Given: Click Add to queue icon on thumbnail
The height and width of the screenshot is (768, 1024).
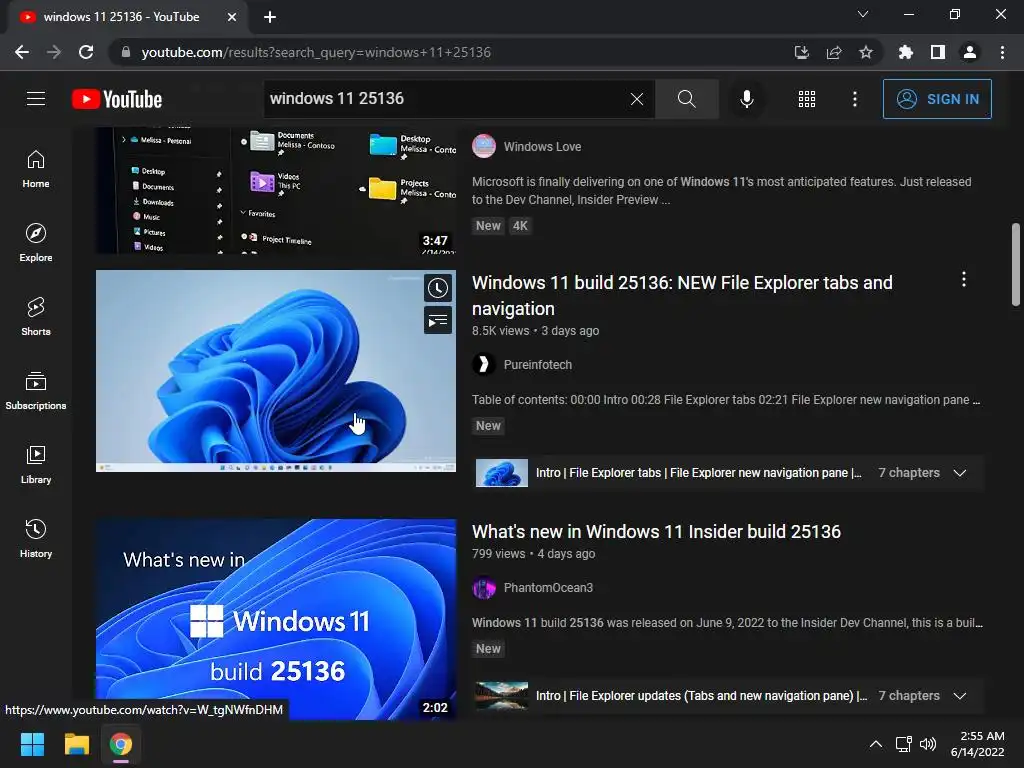Looking at the screenshot, I should click(x=438, y=321).
